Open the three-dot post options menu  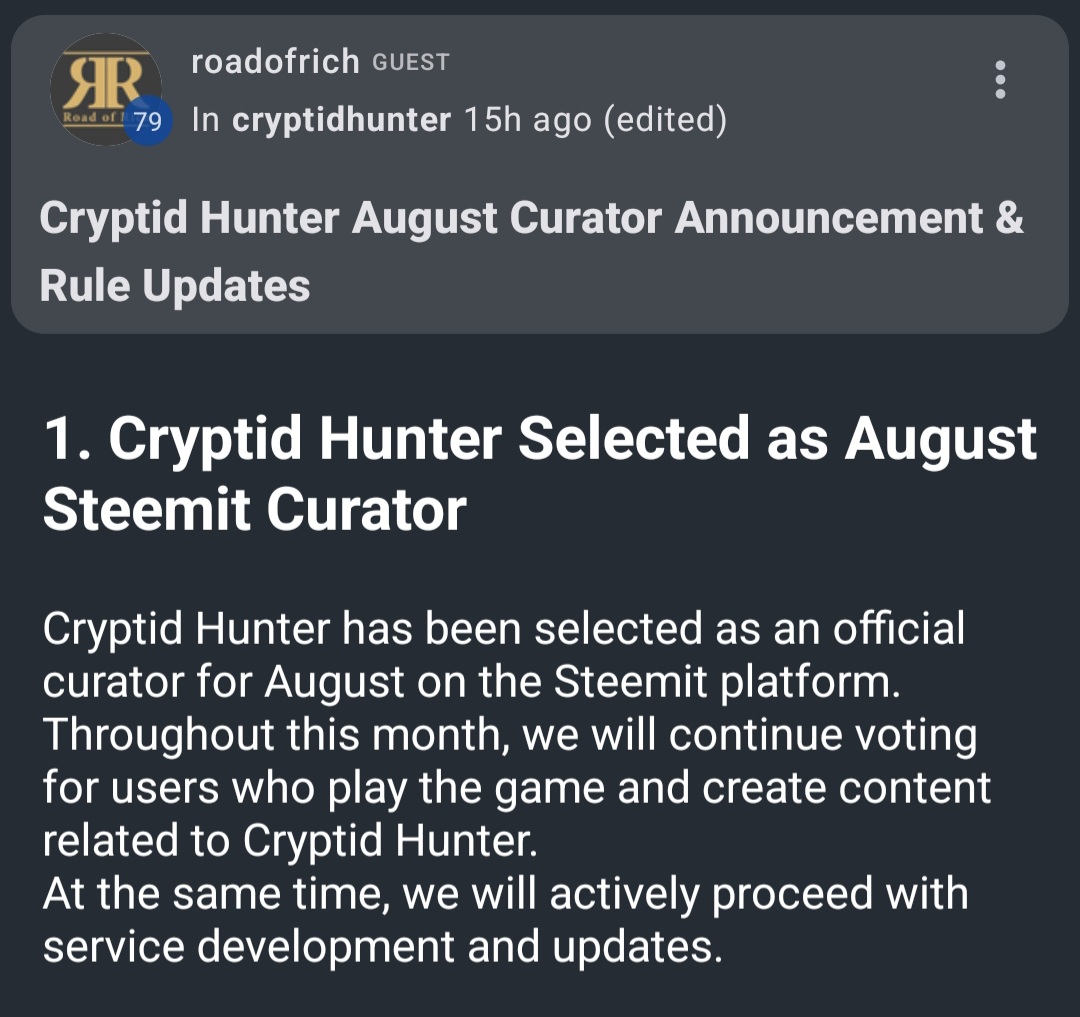999,79
